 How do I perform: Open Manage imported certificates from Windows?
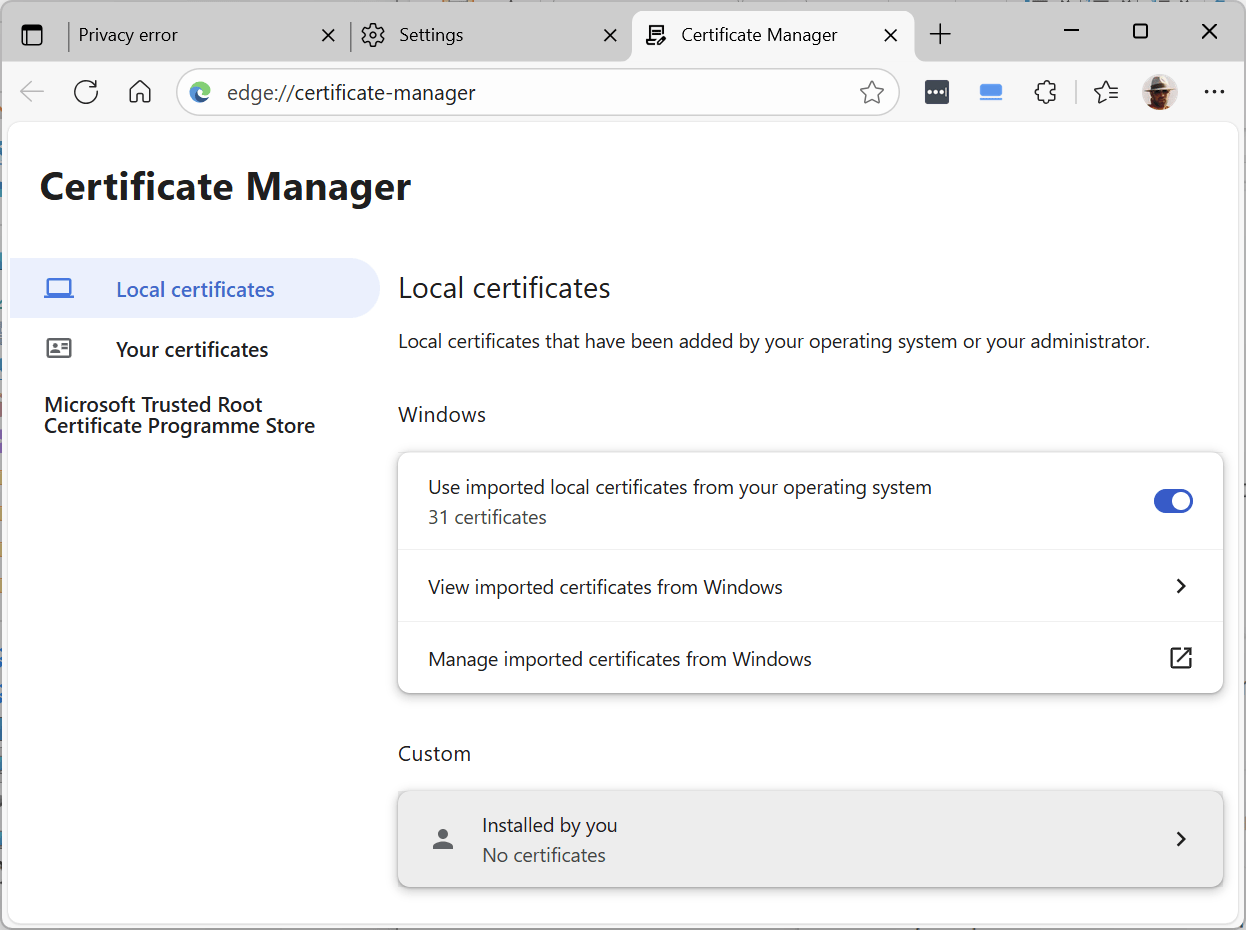click(810, 659)
